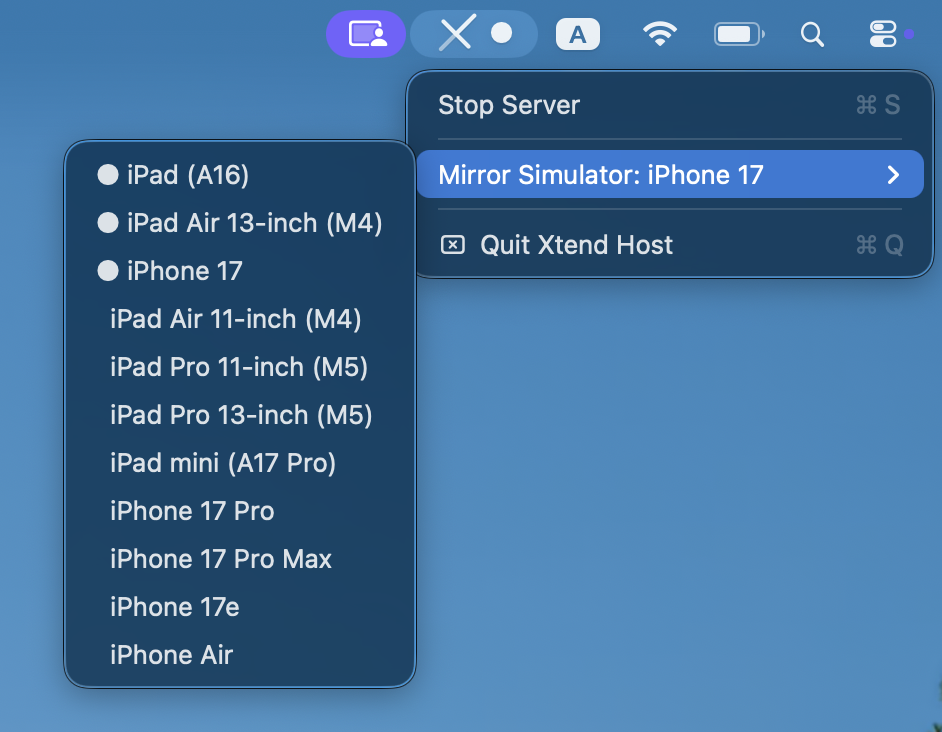Select the running iPhone 17 simulator
The image size is (942, 732).
pyautogui.click(x=240, y=271)
